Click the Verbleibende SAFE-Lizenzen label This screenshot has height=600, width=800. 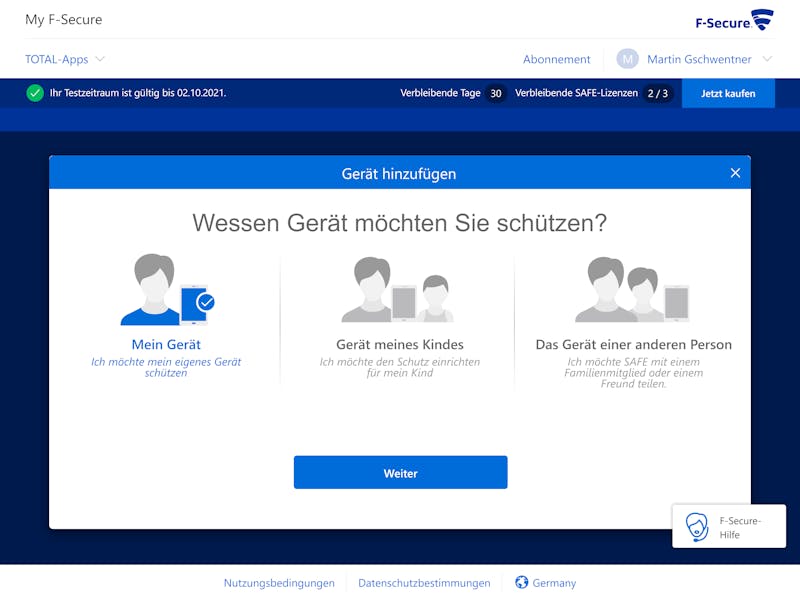pos(577,93)
